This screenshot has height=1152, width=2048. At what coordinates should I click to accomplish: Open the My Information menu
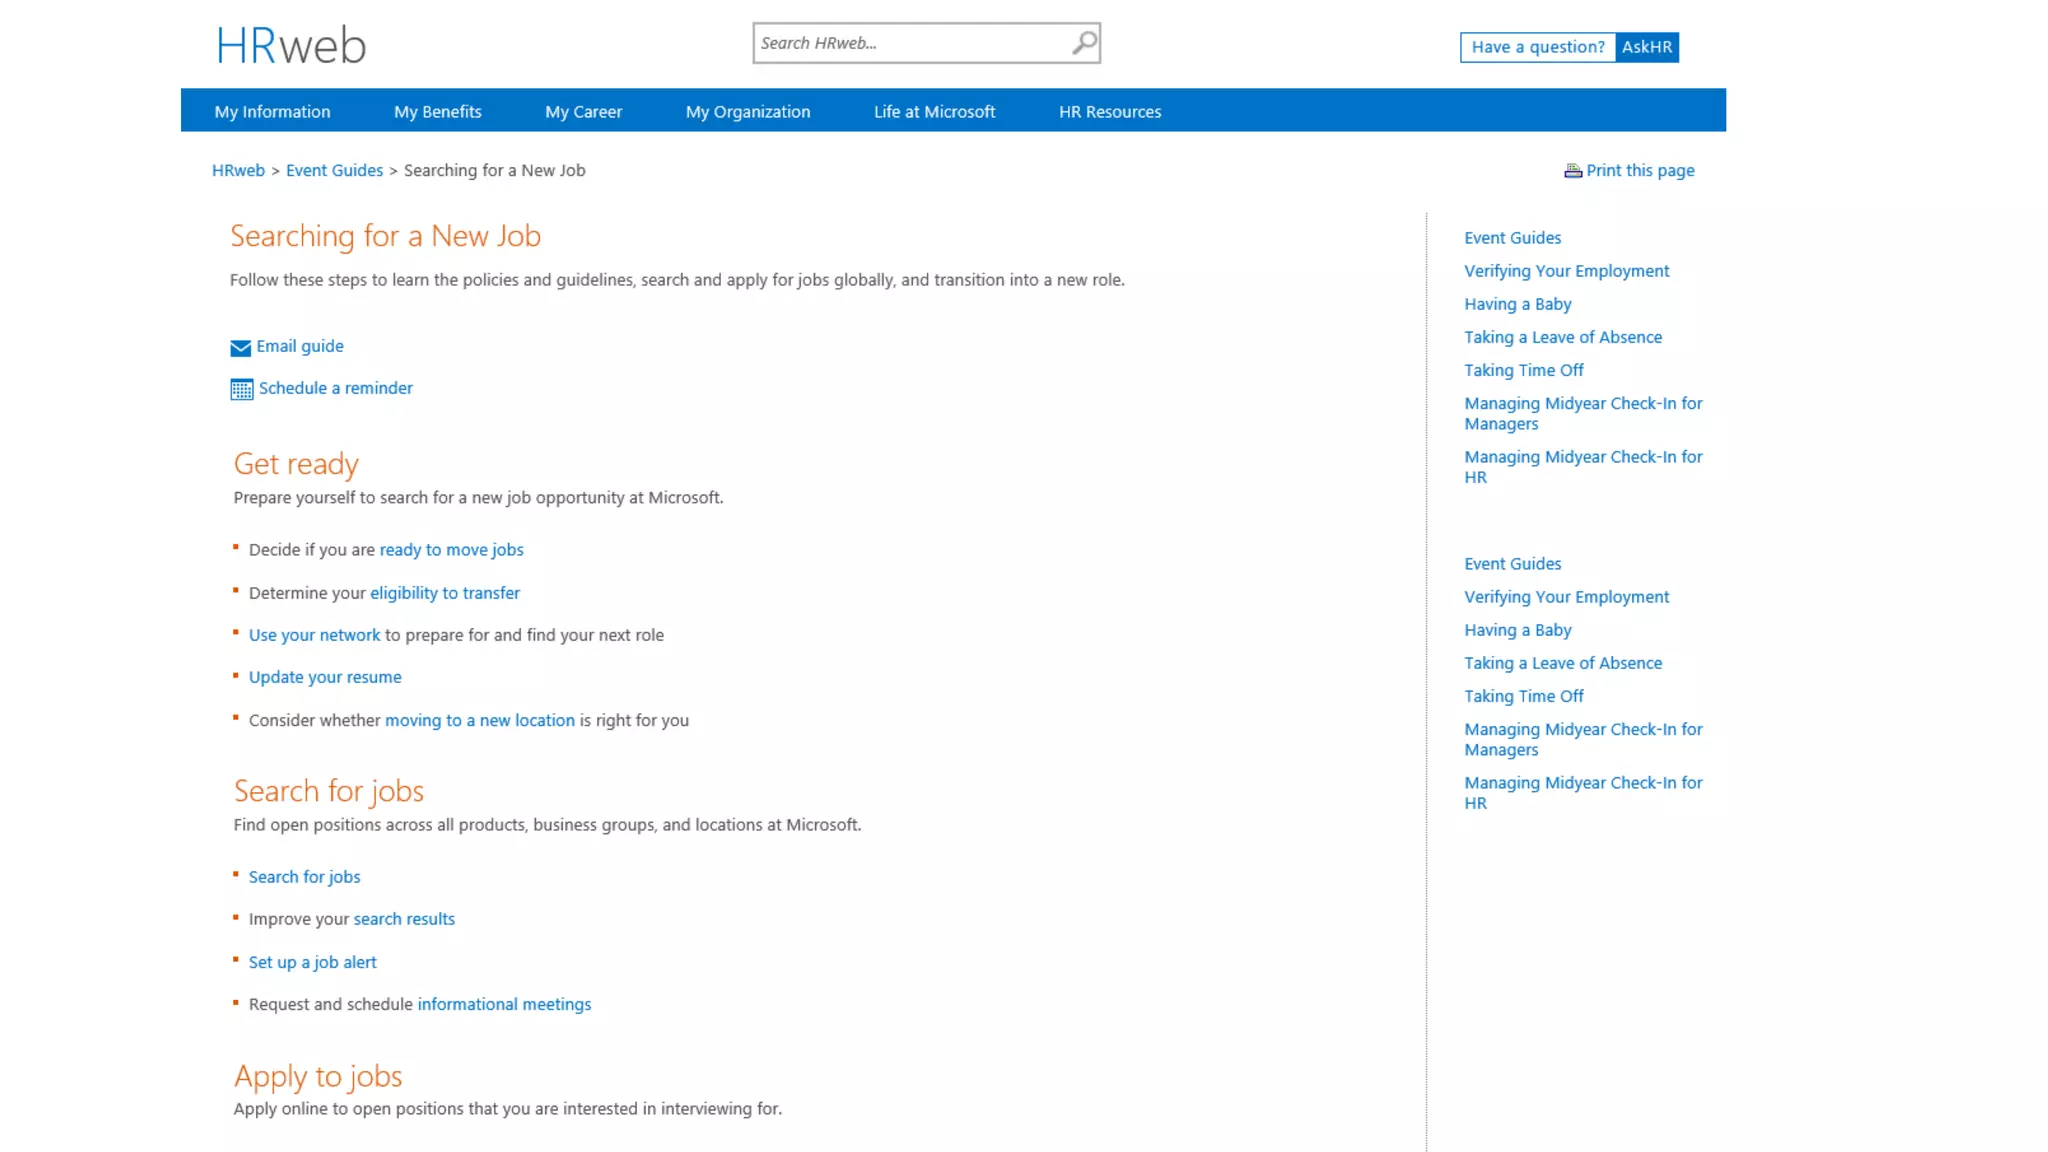point(272,112)
